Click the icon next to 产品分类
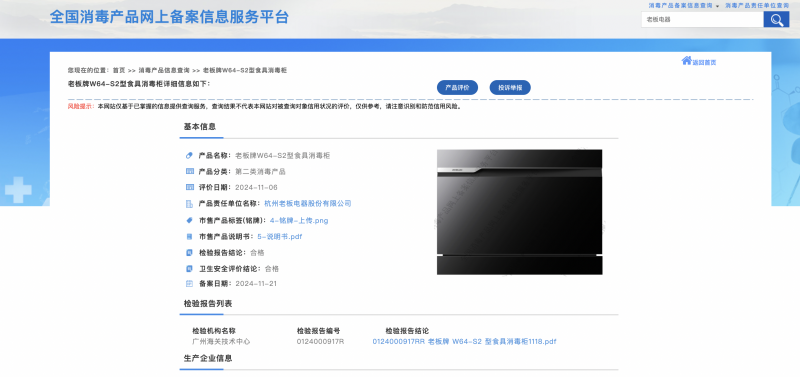The height and width of the screenshot is (377, 800). (189, 171)
